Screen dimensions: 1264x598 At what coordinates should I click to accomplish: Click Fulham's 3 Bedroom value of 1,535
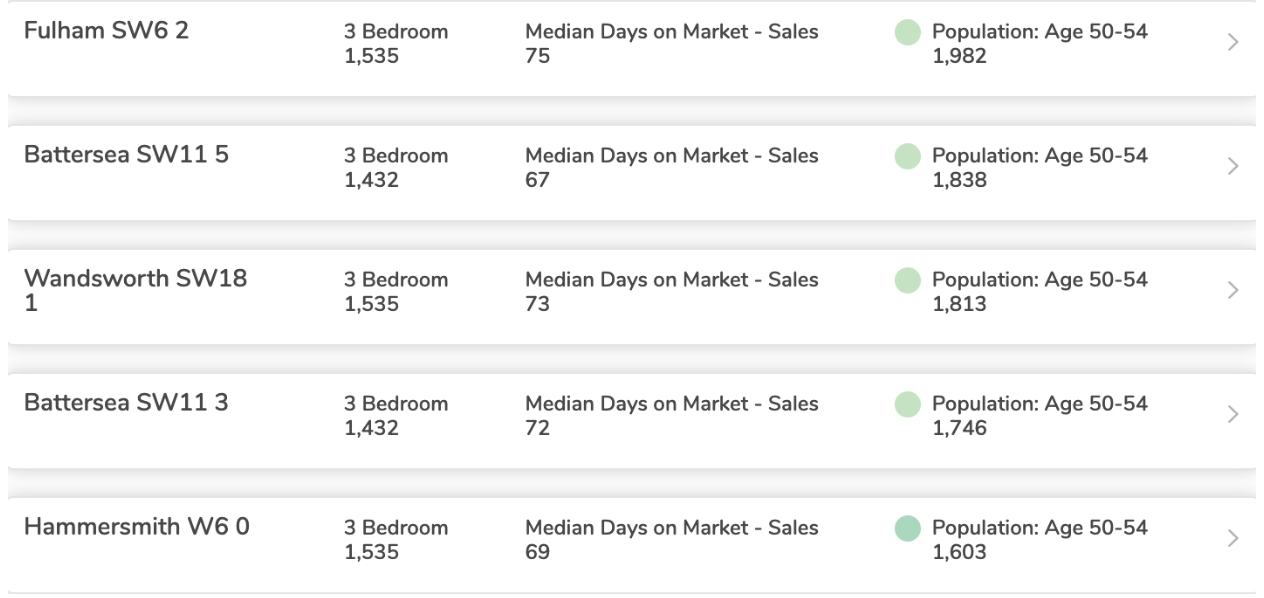[x=371, y=56]
